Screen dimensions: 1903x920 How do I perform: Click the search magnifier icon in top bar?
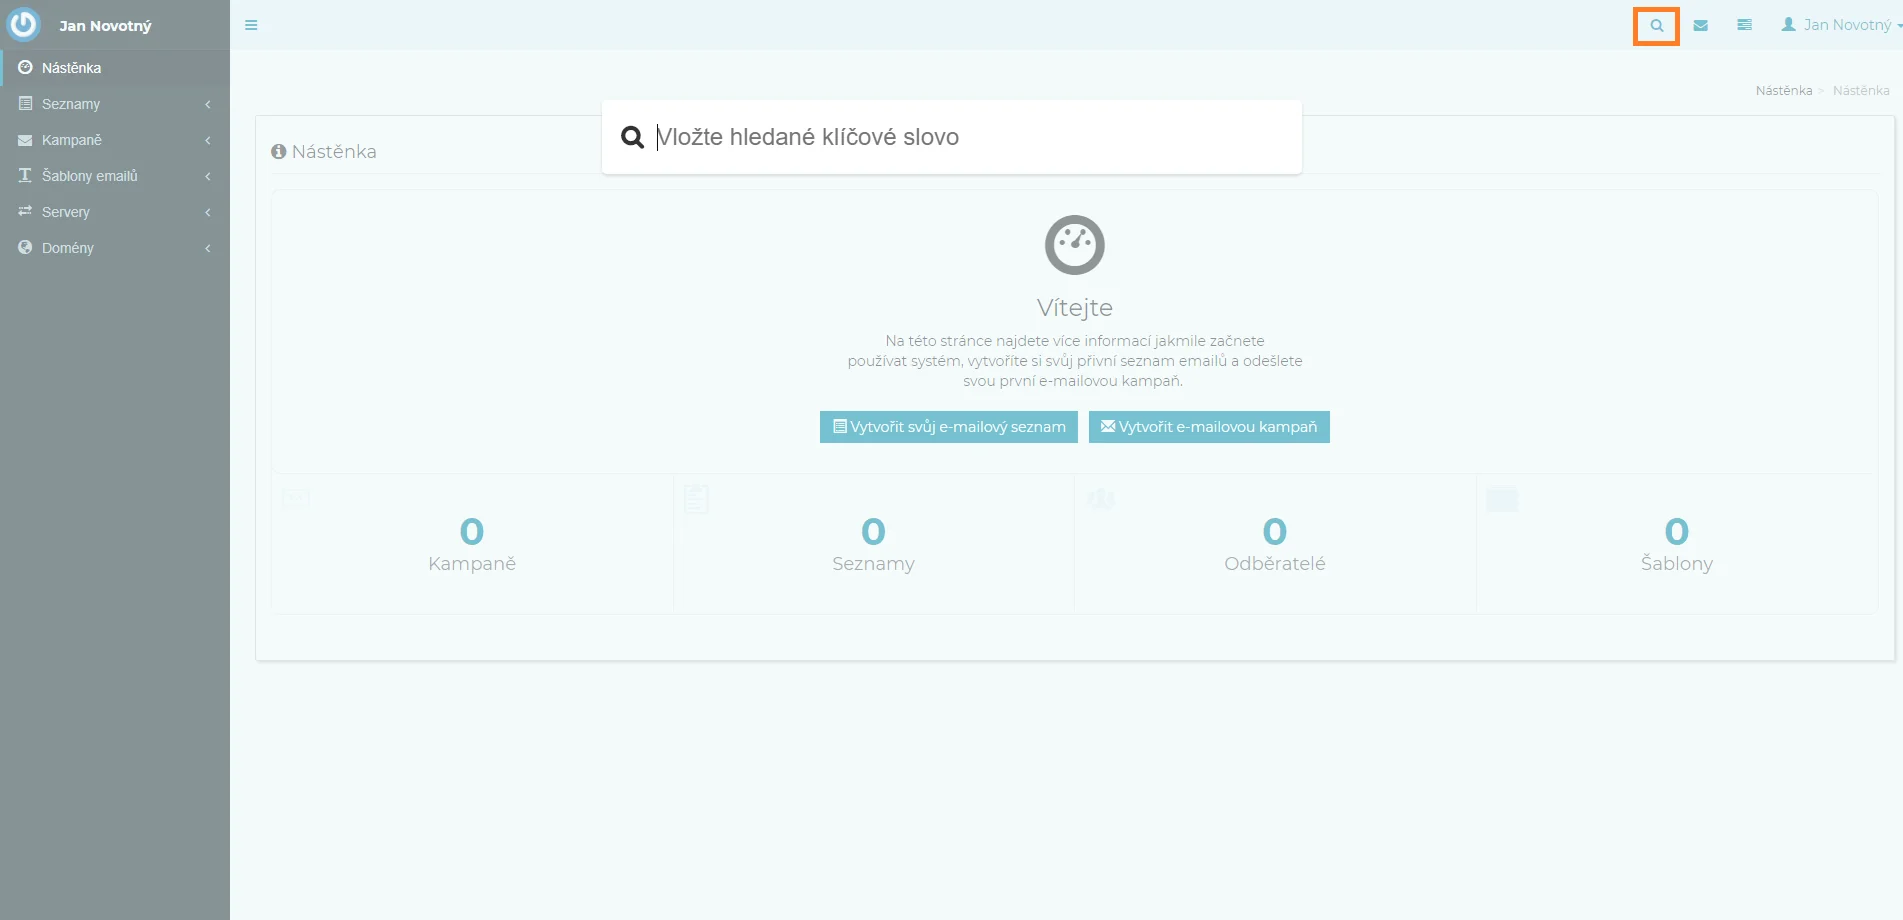[x=1656, y=26]
